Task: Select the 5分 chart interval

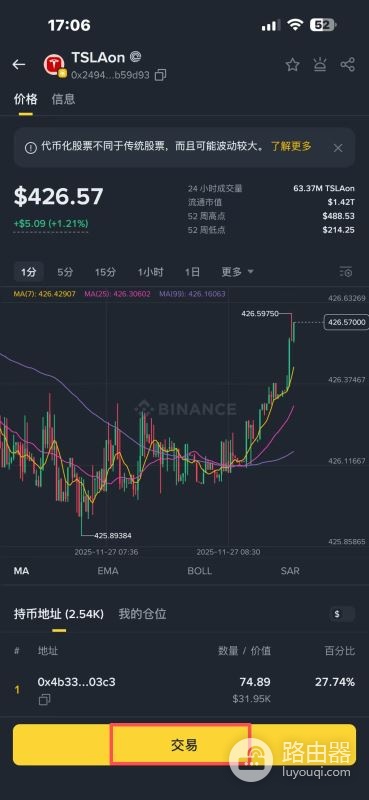Action: point(65,272)
